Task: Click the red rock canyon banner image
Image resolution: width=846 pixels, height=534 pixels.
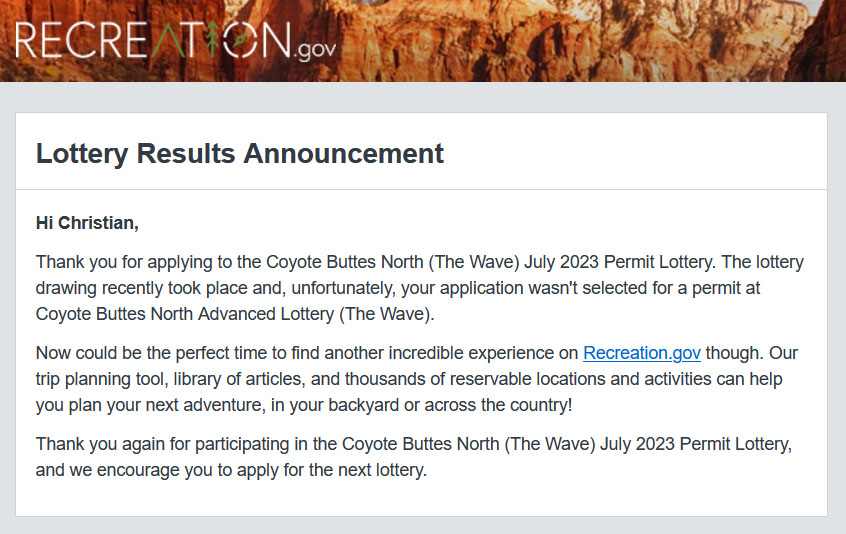Action: click(x=600, y=40)
